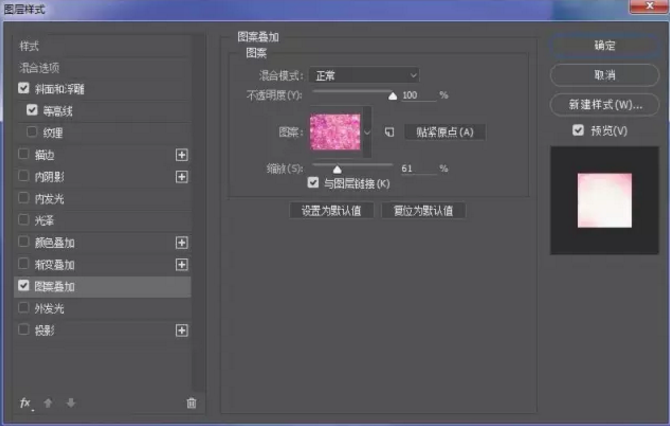Click the 确定 button
The image size is (670, 426).
[604, 46]
